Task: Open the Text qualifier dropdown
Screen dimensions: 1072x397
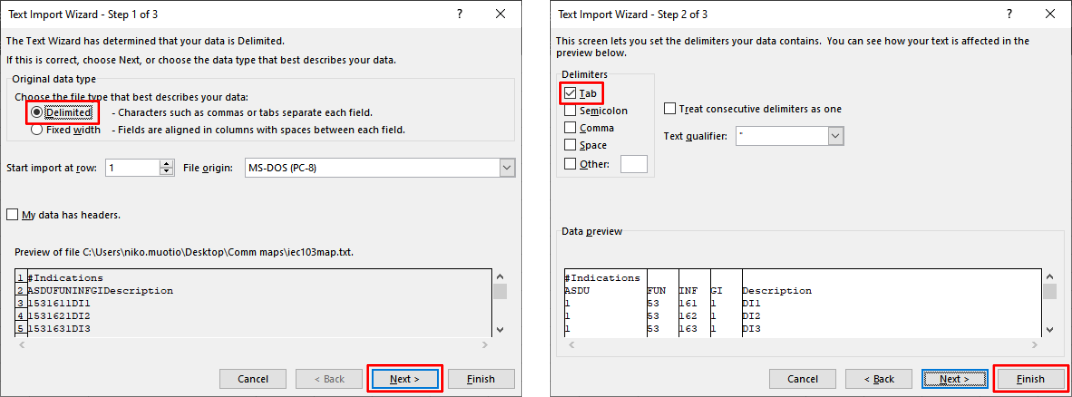Action: pyautogui.click(x=835, y=136)
